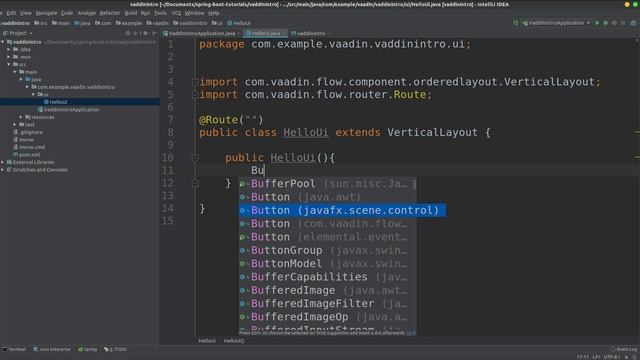
Task: Choose ButtonModel completion suggestion
Action: tap(328, 264)
